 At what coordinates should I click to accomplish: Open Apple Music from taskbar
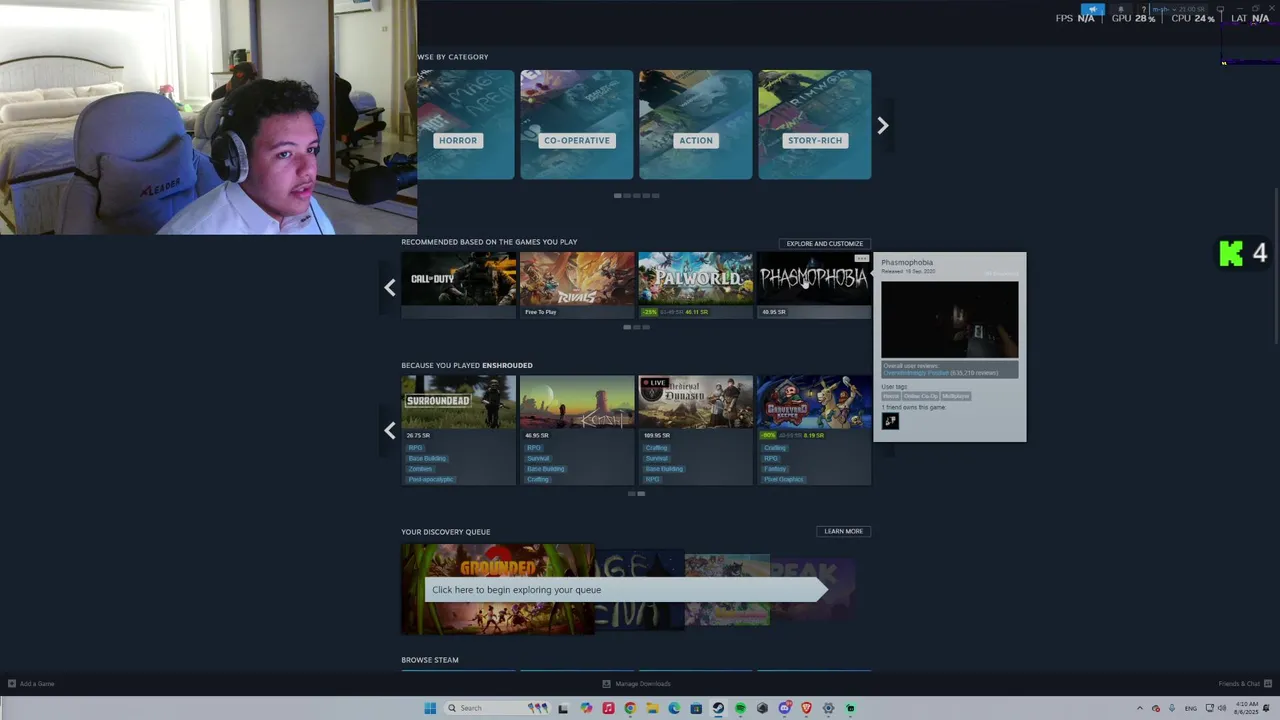(608, 708)
